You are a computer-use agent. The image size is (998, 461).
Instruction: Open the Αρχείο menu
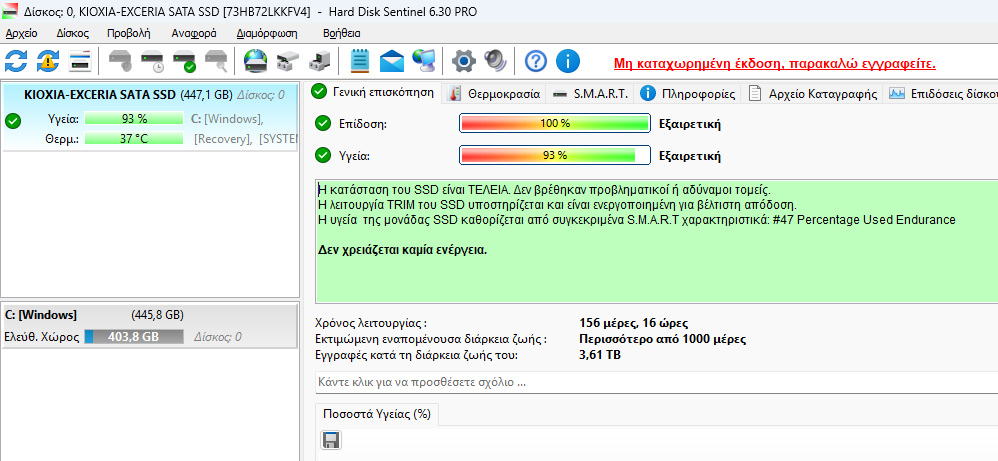(21, 34)
